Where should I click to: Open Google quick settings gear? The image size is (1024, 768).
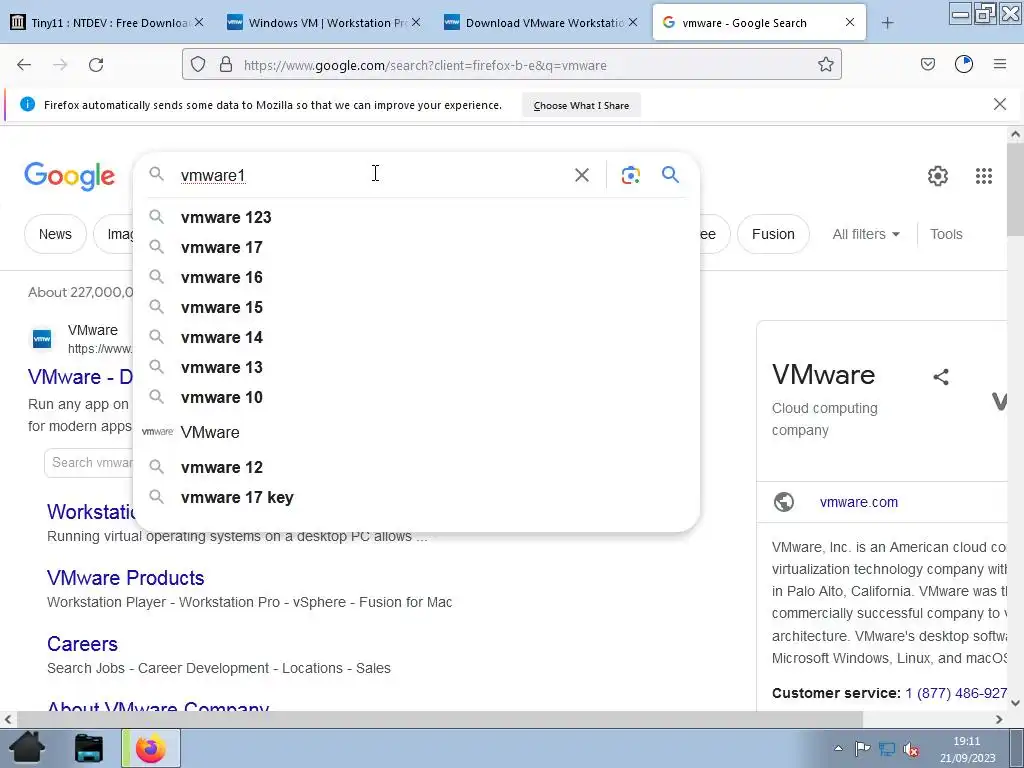938,176
